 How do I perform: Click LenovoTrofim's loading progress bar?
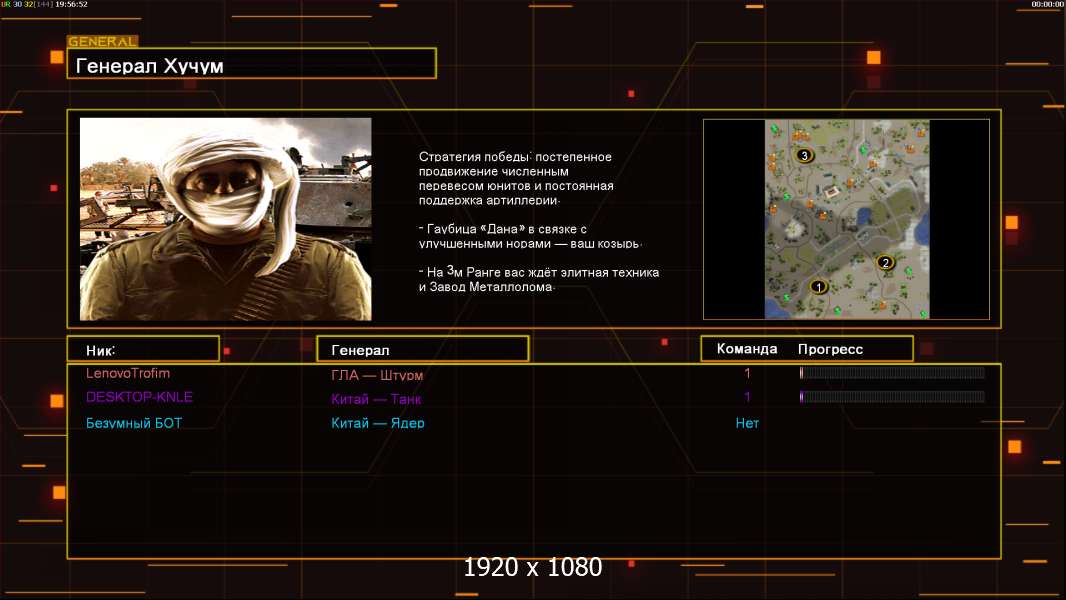click(x=892, y=373)
